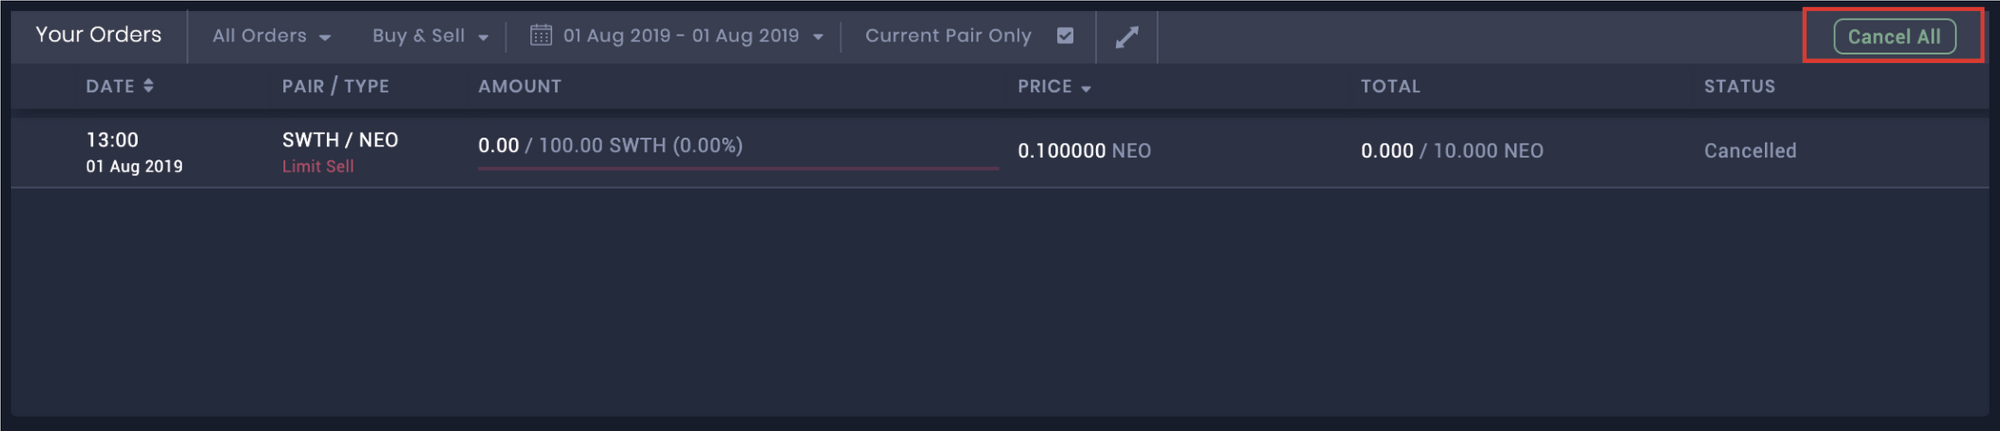Click the Limit Sell order type label

tap(318, 167)
